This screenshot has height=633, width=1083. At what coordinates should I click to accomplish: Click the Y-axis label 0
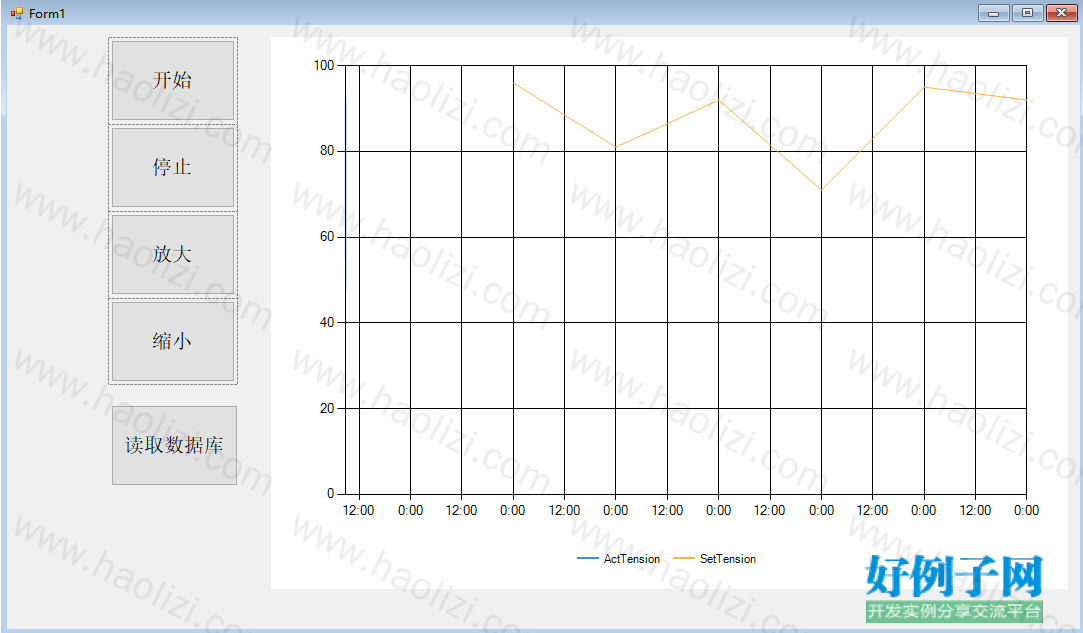coord(331,493)
